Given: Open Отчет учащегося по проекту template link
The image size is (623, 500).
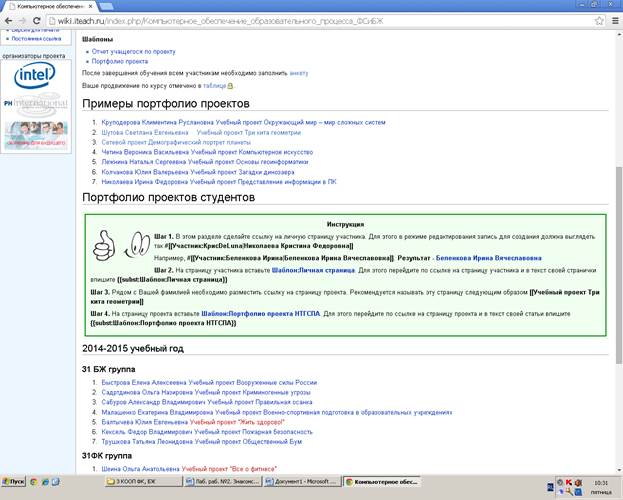Looking at the screenshot, I should coord(134,51).
